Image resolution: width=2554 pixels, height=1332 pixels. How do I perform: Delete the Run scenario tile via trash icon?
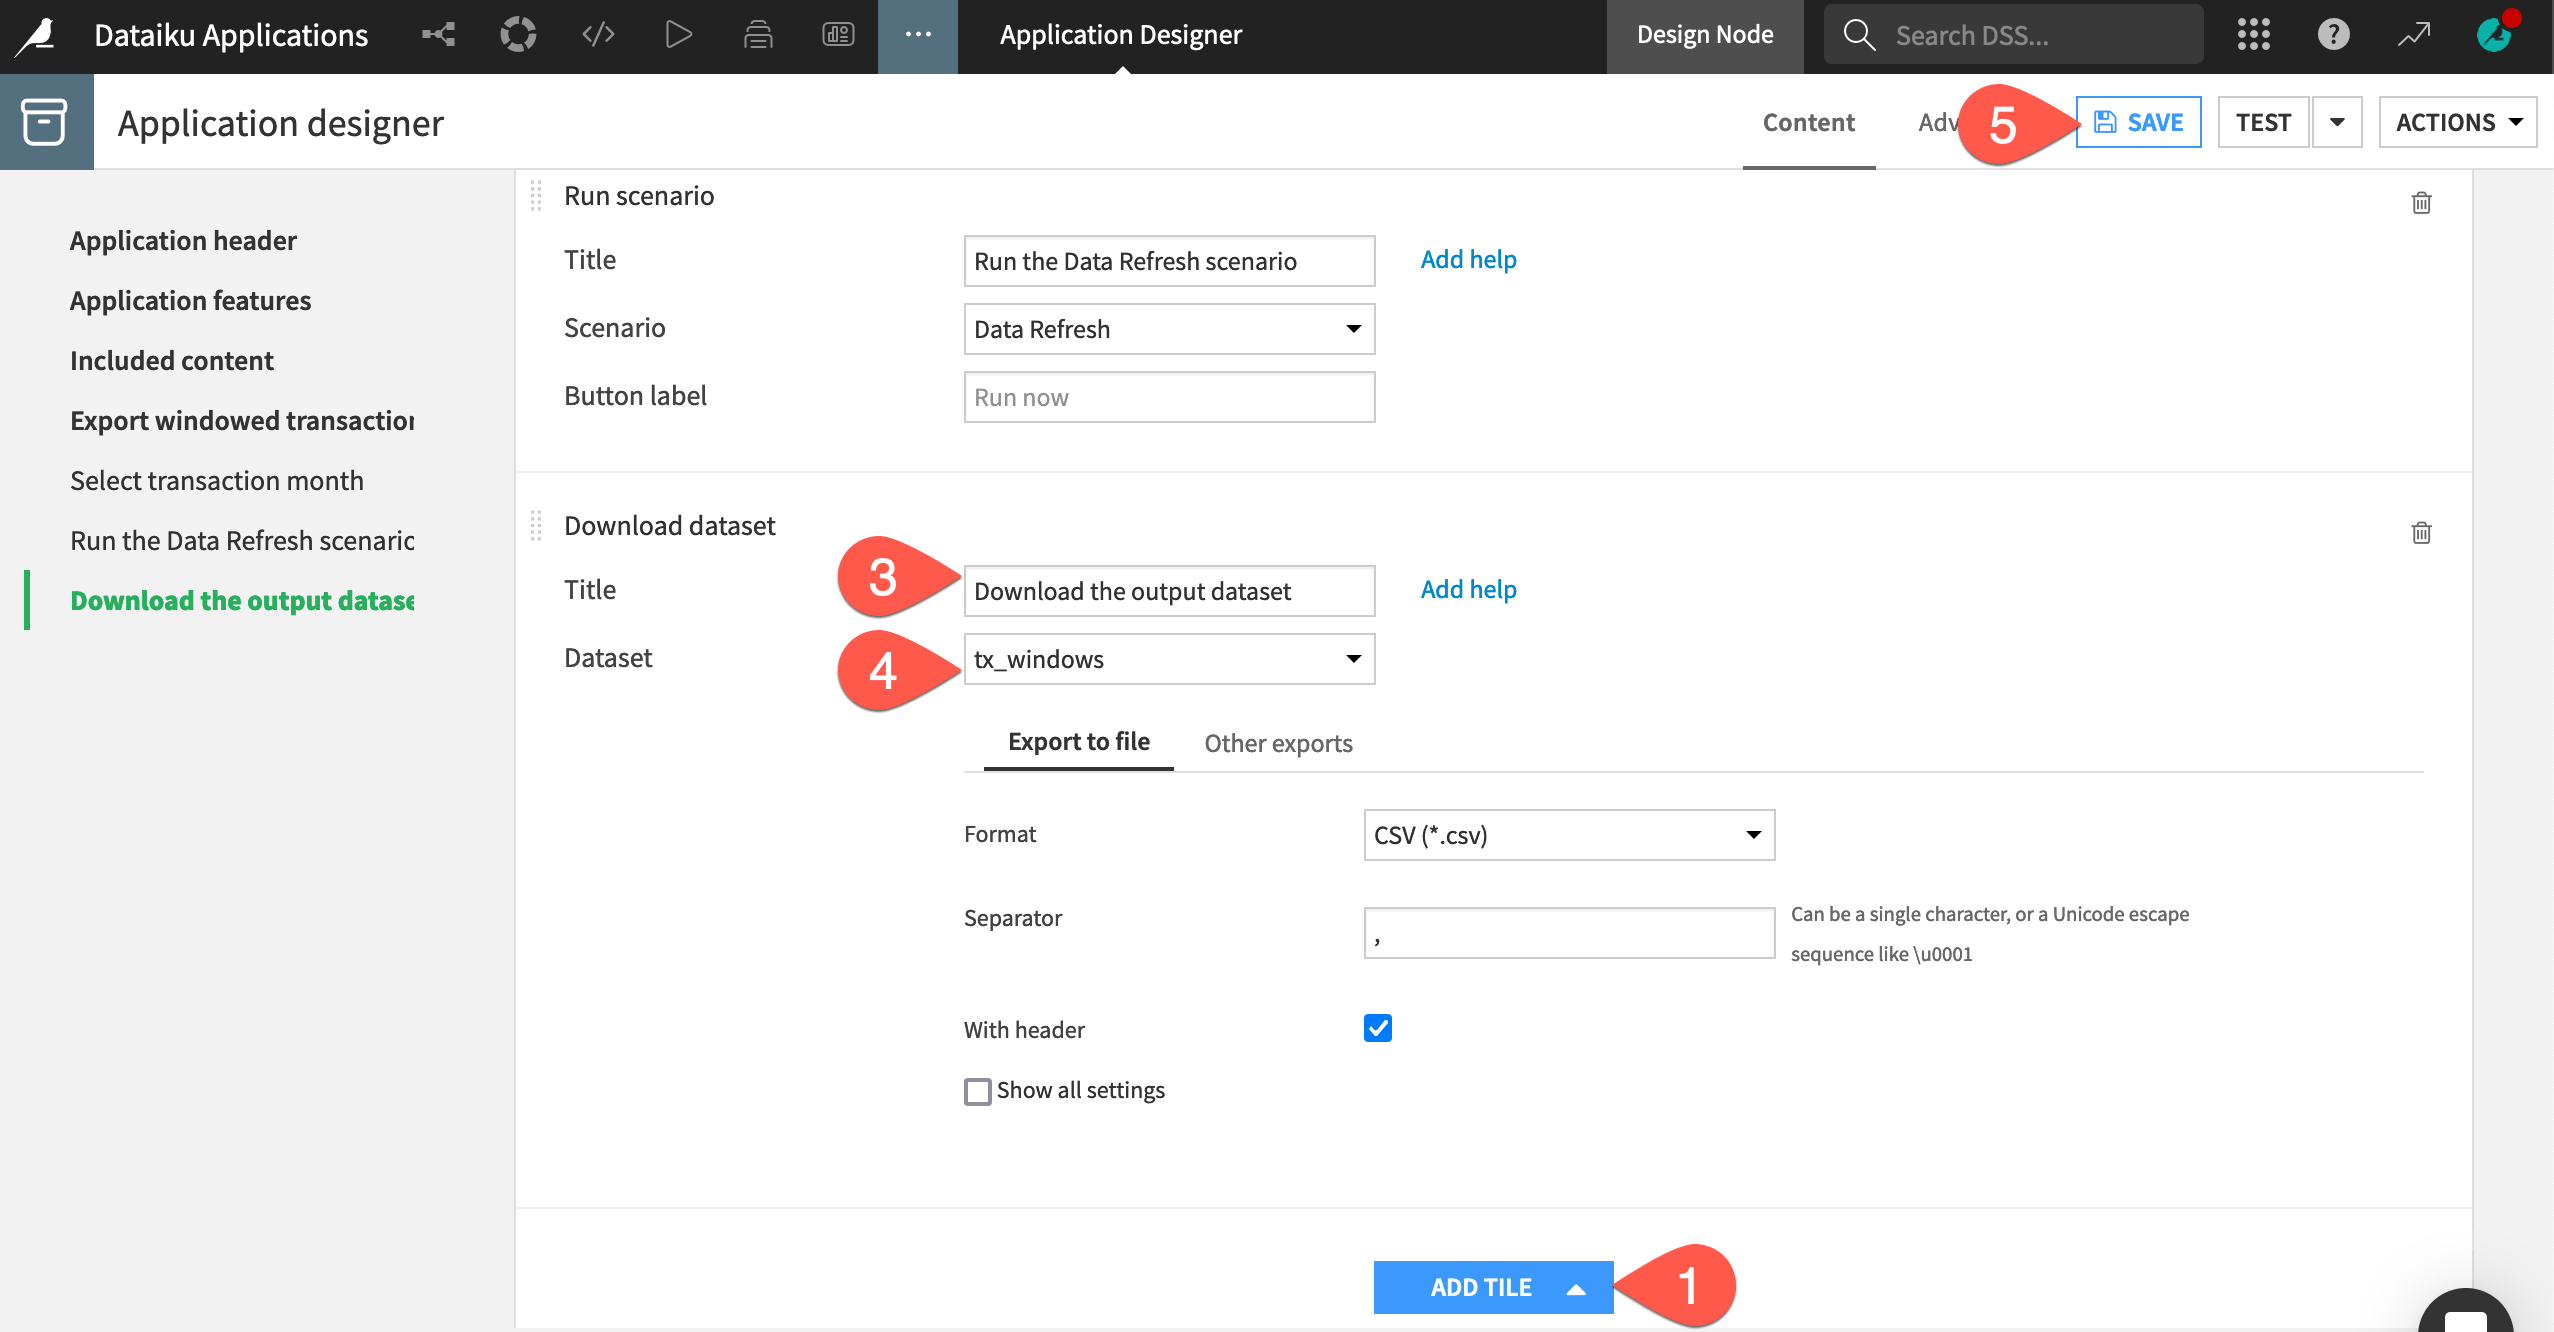tap(2421, 203)
